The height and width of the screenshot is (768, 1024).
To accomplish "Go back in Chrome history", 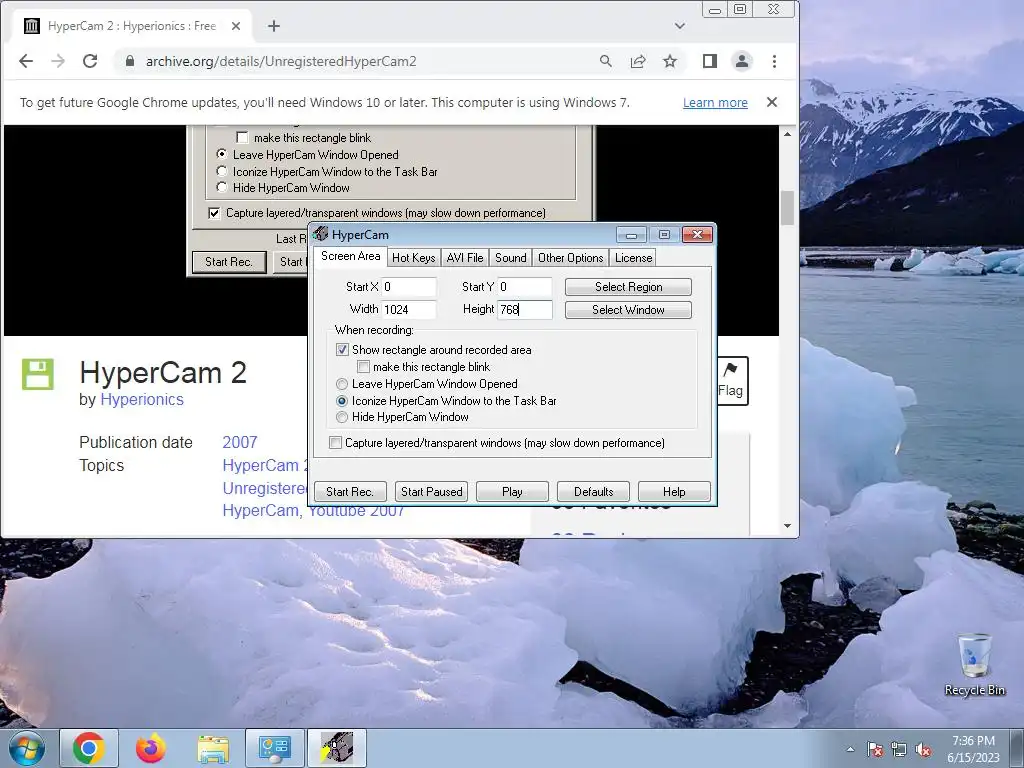I will pos(25,61).
